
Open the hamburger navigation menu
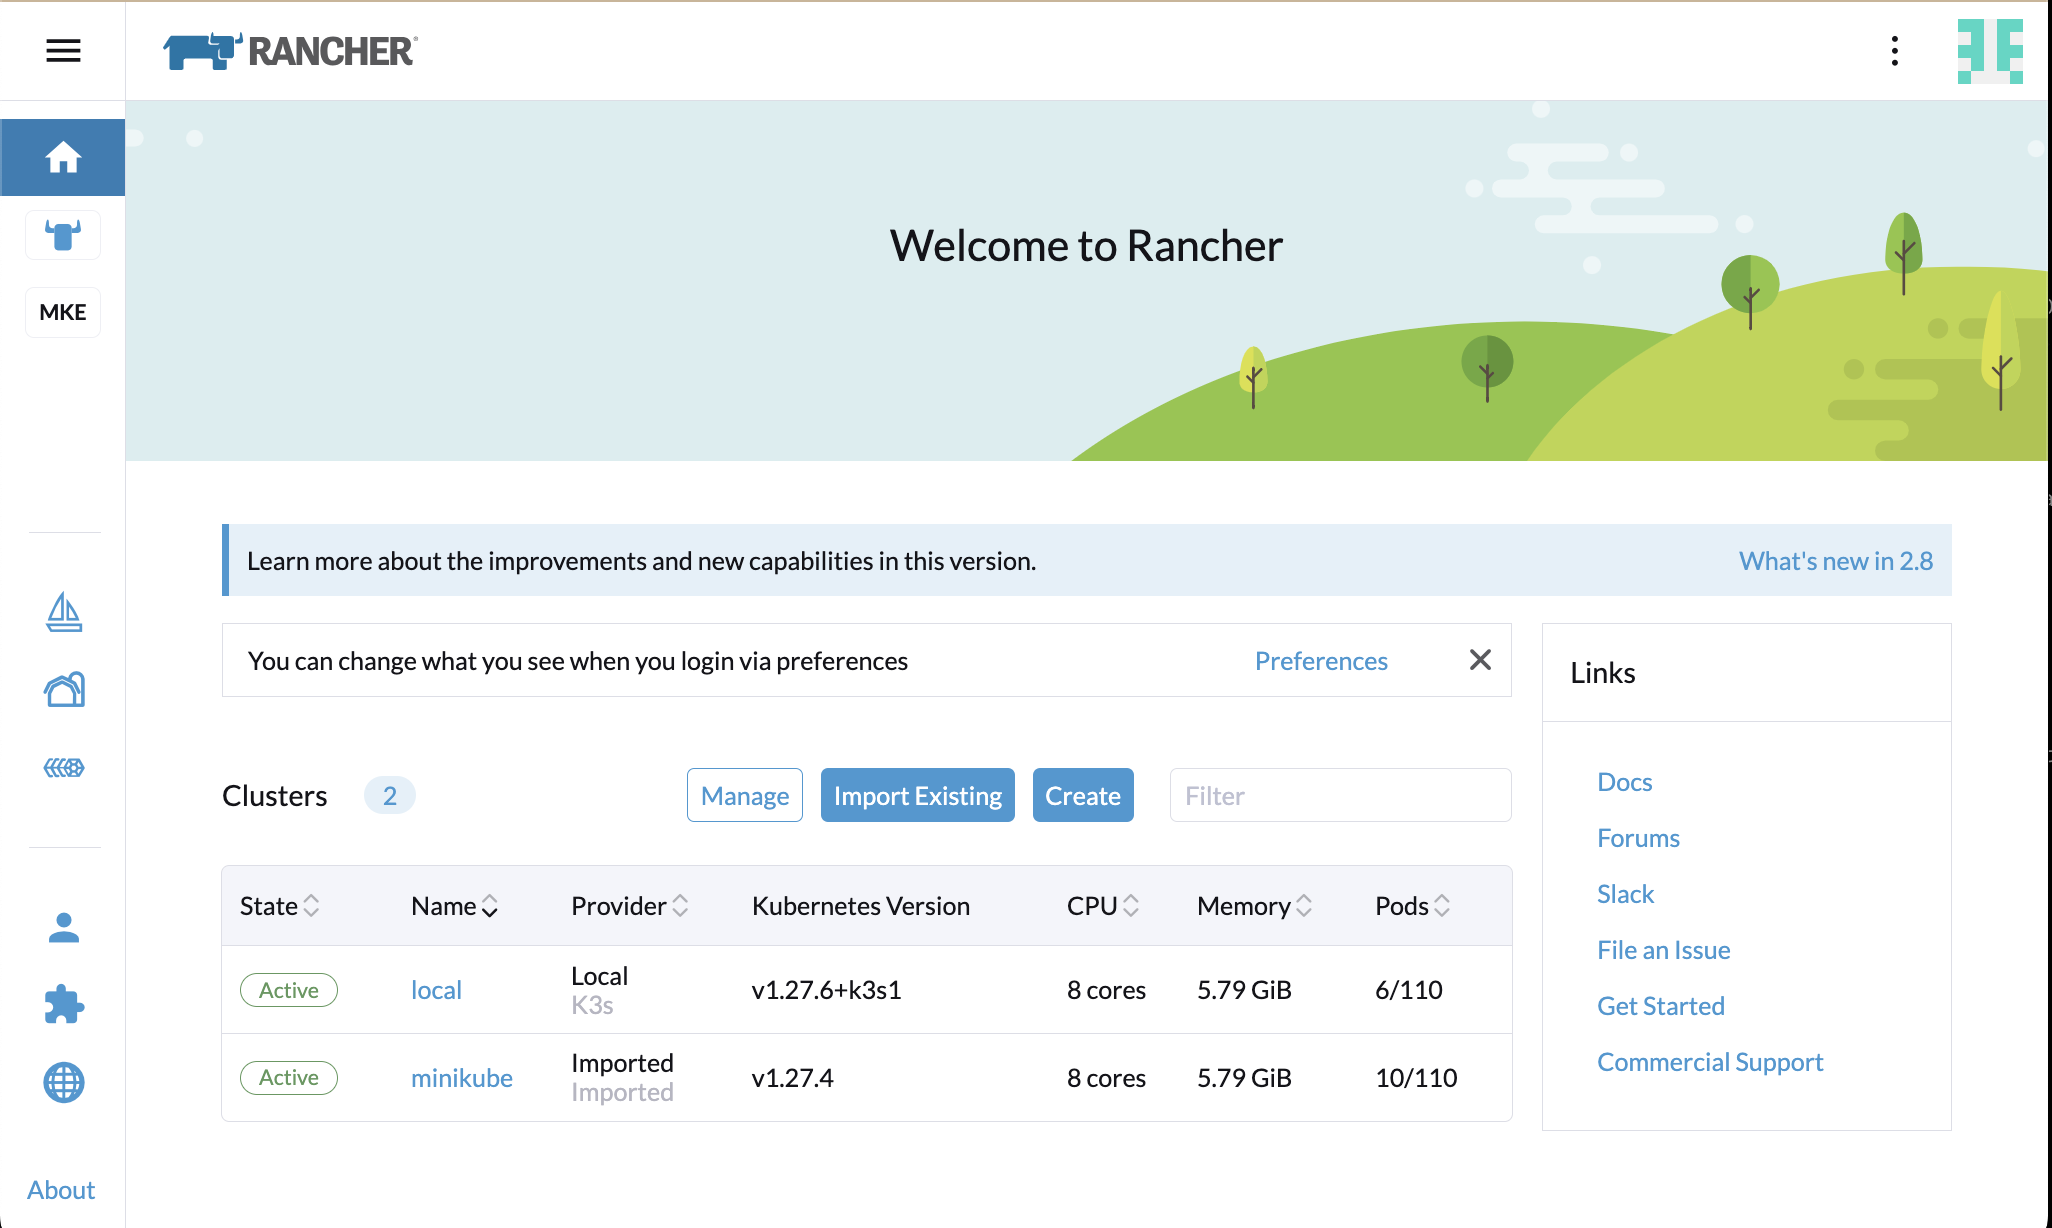(x=63, y=50)
